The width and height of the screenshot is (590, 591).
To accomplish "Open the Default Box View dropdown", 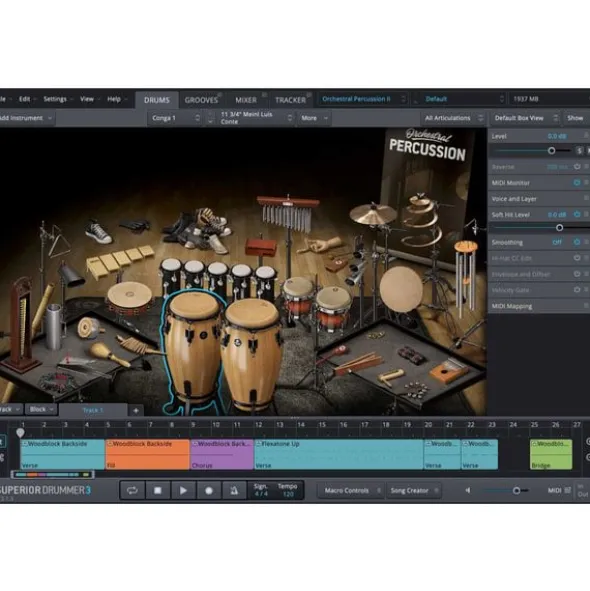I will (526, 118).
